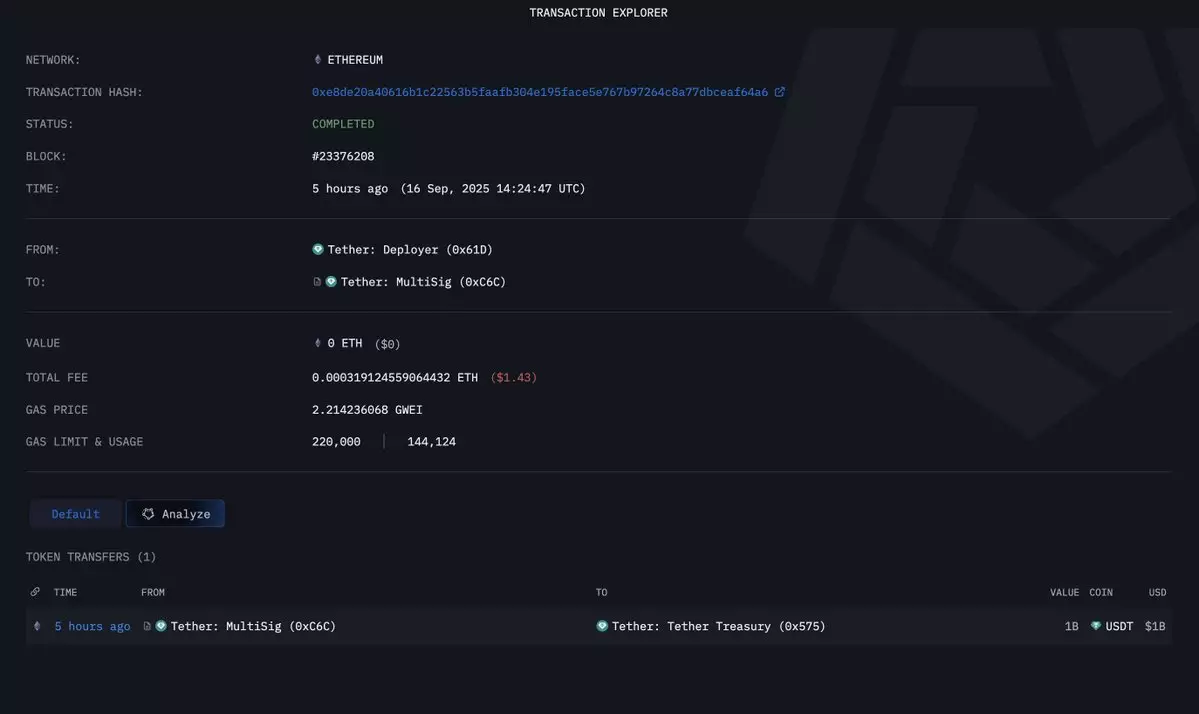This screenshot has height=714, width=1199.
Task: Click the FROM column header in the transfers table
Action: tap(153, 592)
